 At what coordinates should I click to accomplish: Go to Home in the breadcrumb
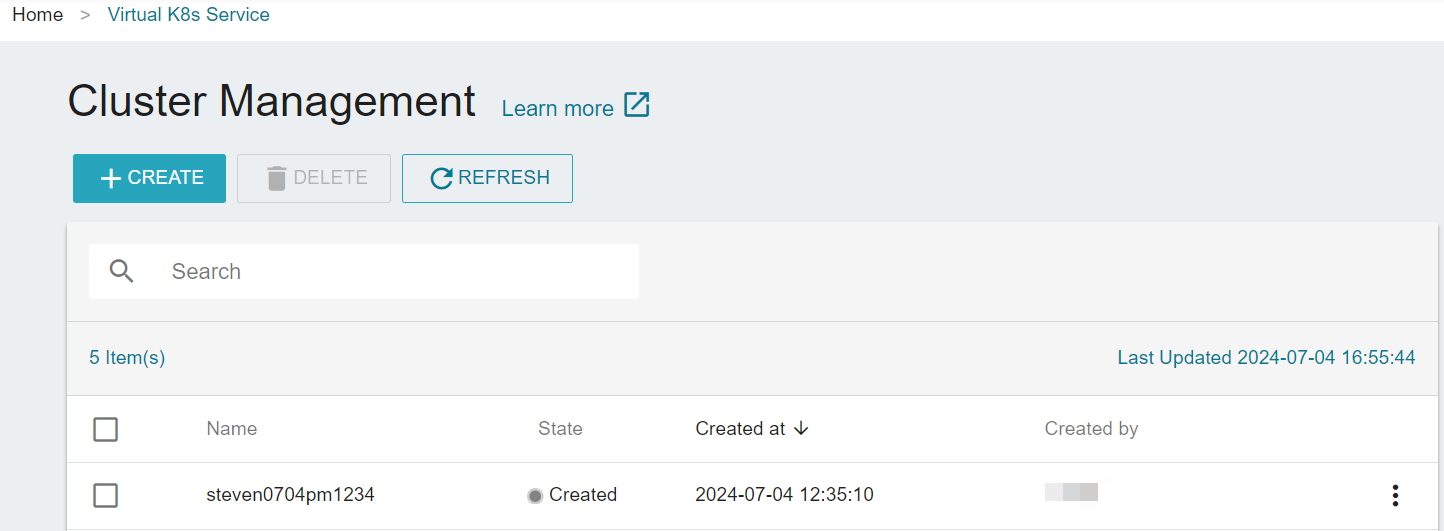(x=38, y=15)
